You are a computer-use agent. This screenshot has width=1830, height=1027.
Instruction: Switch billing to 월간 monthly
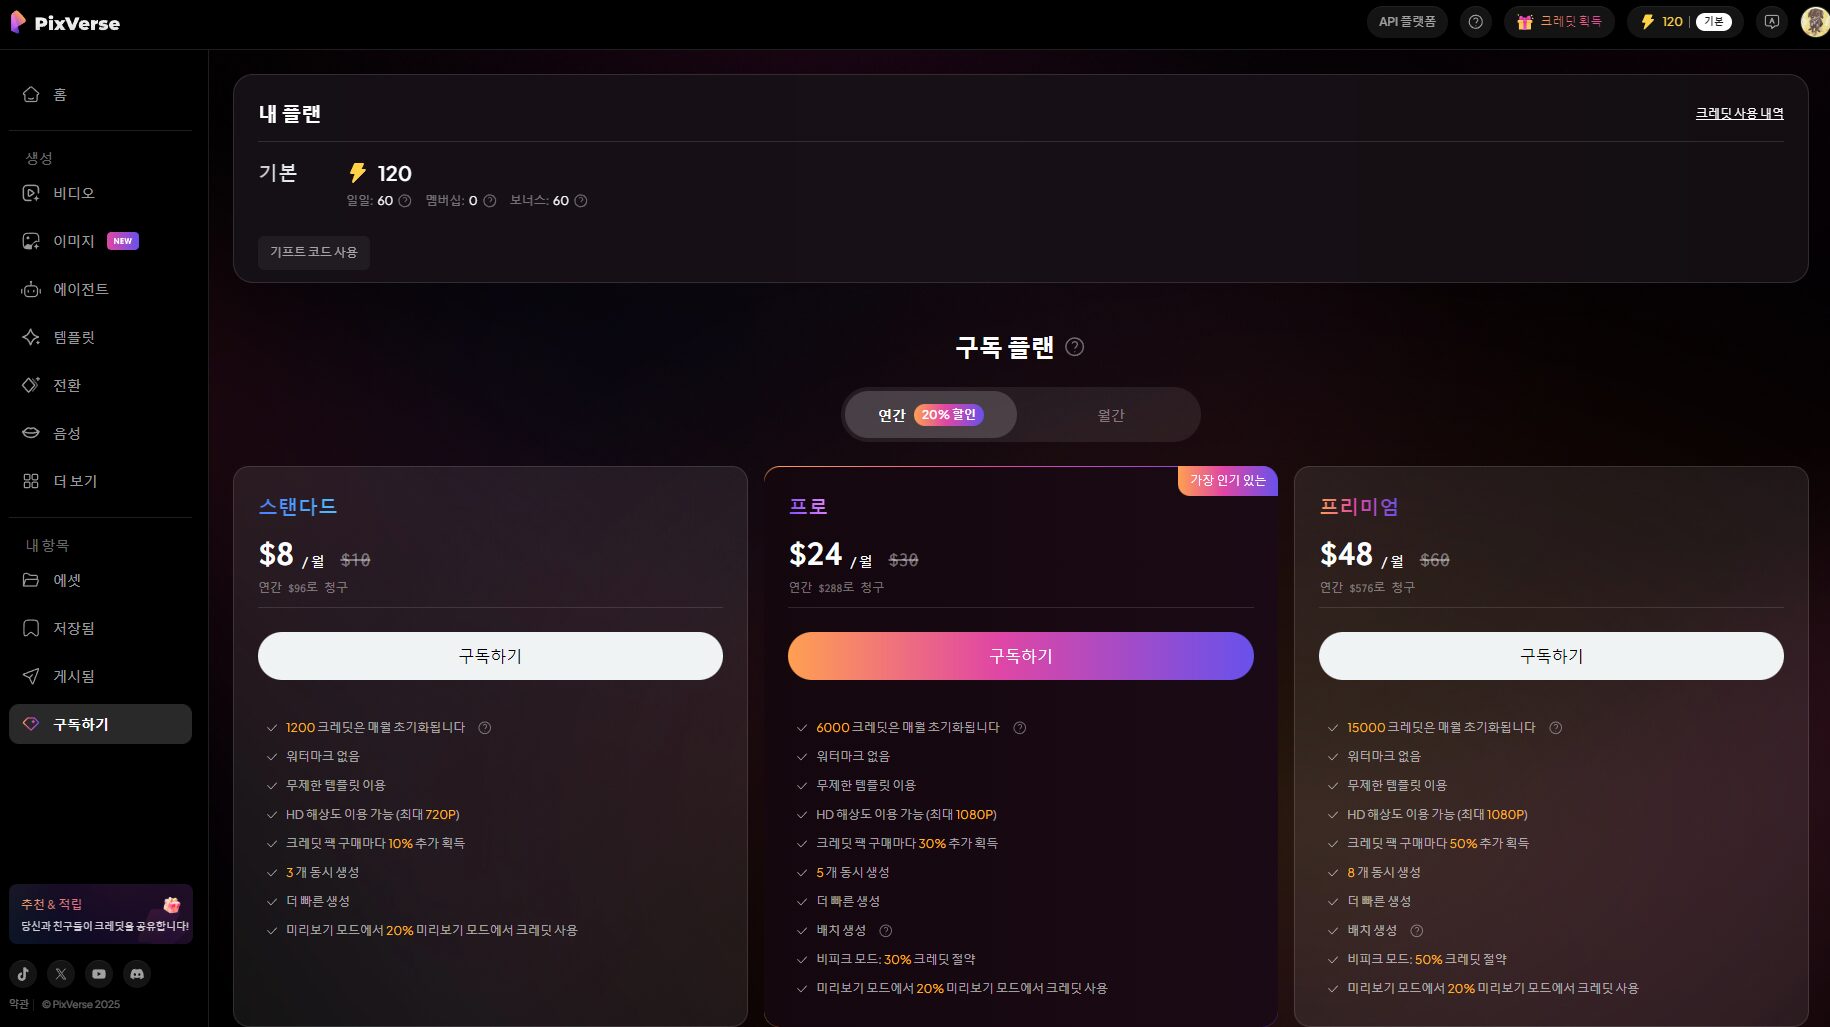(1110, 414)
